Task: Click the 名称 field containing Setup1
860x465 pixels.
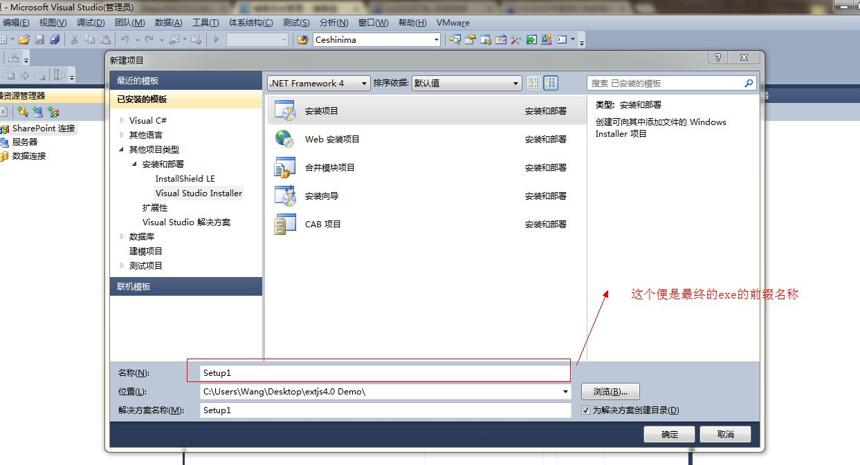Action: click(x=385, y=373)
